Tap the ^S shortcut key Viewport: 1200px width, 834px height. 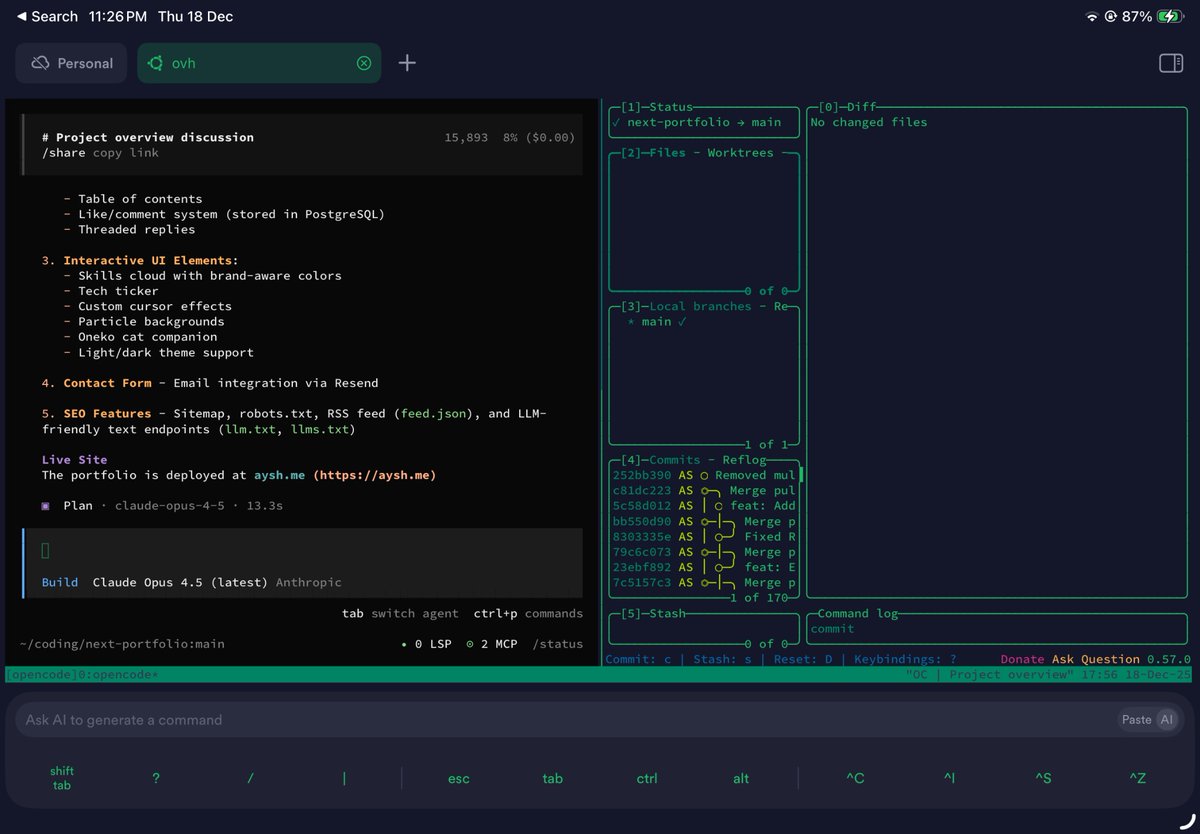tap(1043, 778)
